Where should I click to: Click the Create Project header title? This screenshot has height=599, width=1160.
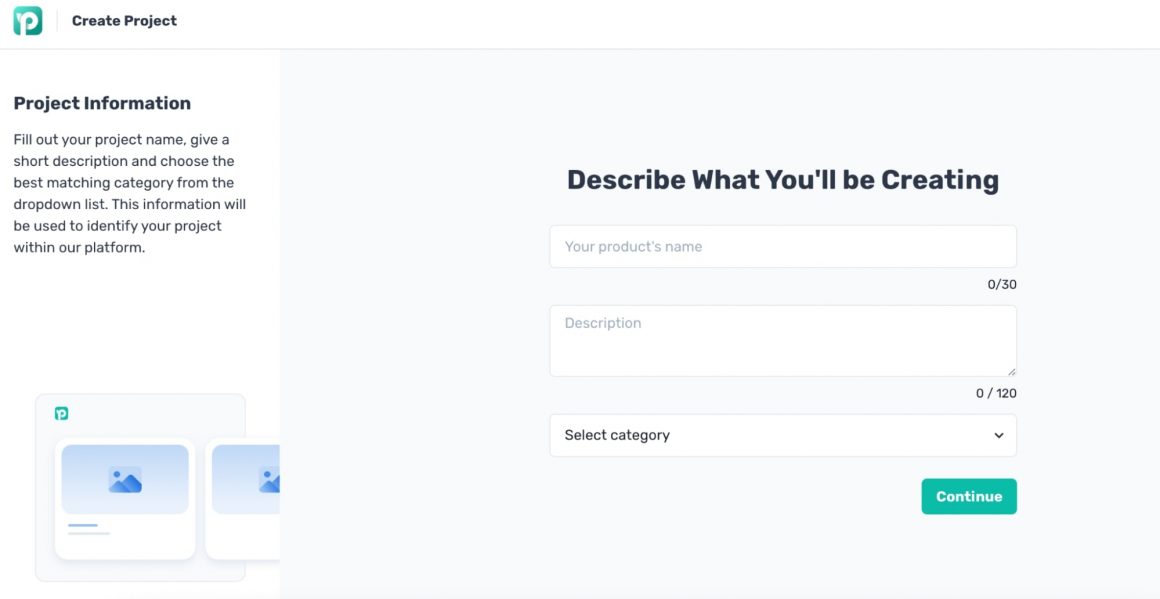click(x=122, y=20)
